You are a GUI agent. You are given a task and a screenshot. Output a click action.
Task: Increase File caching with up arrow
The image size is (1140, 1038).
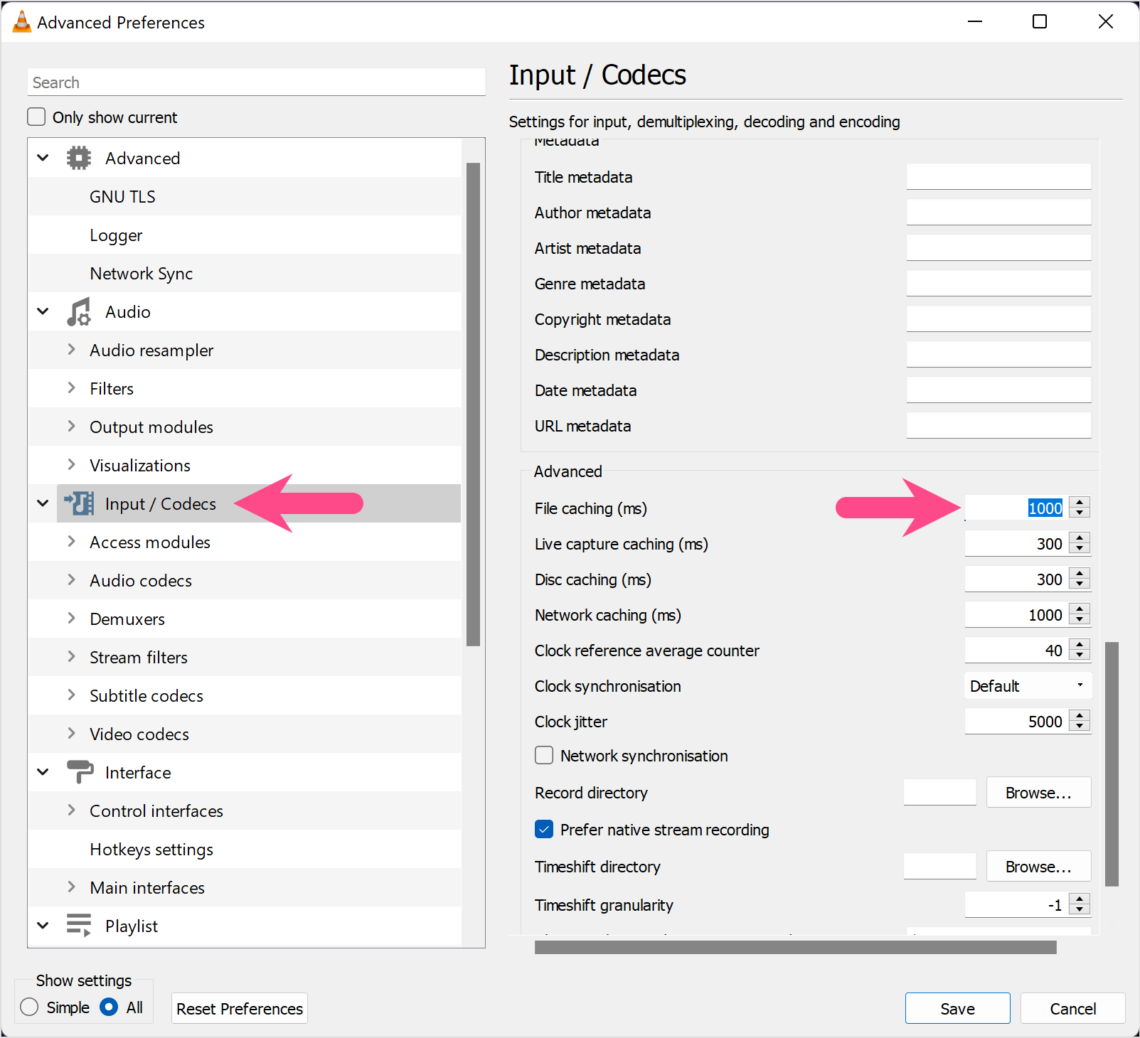click(x=1078, y=503)
